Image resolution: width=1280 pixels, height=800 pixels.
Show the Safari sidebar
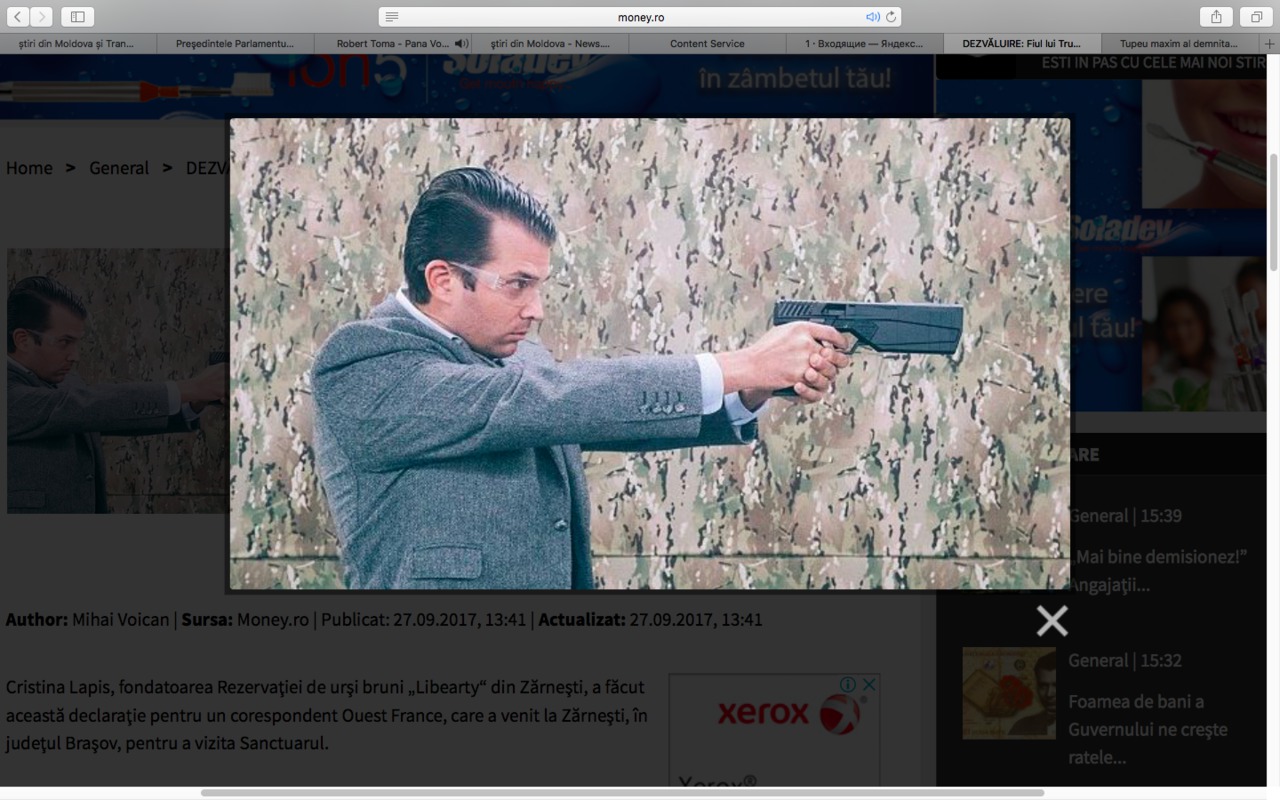[x=78, y=16]
